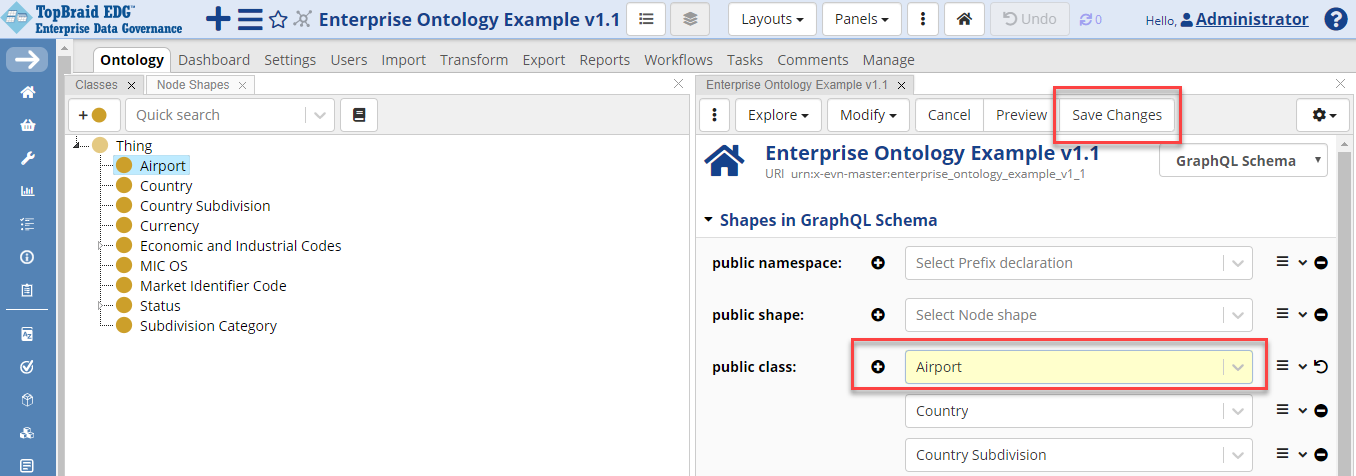The image size is (1356, 476).
Task: Click the wrench icon in left sidebar
Action: [x=28, y=158]
